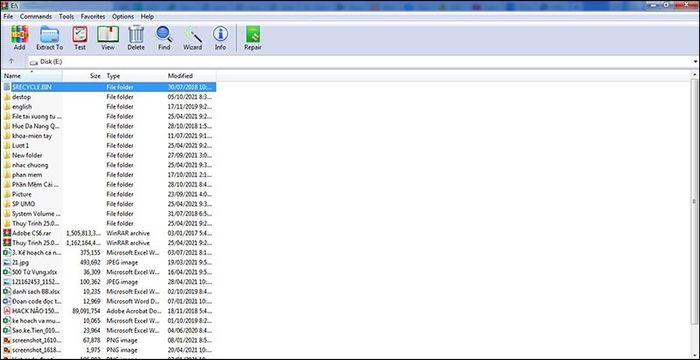
Task: Click the vertical scrollbar of file list
Action: [695, 201]
